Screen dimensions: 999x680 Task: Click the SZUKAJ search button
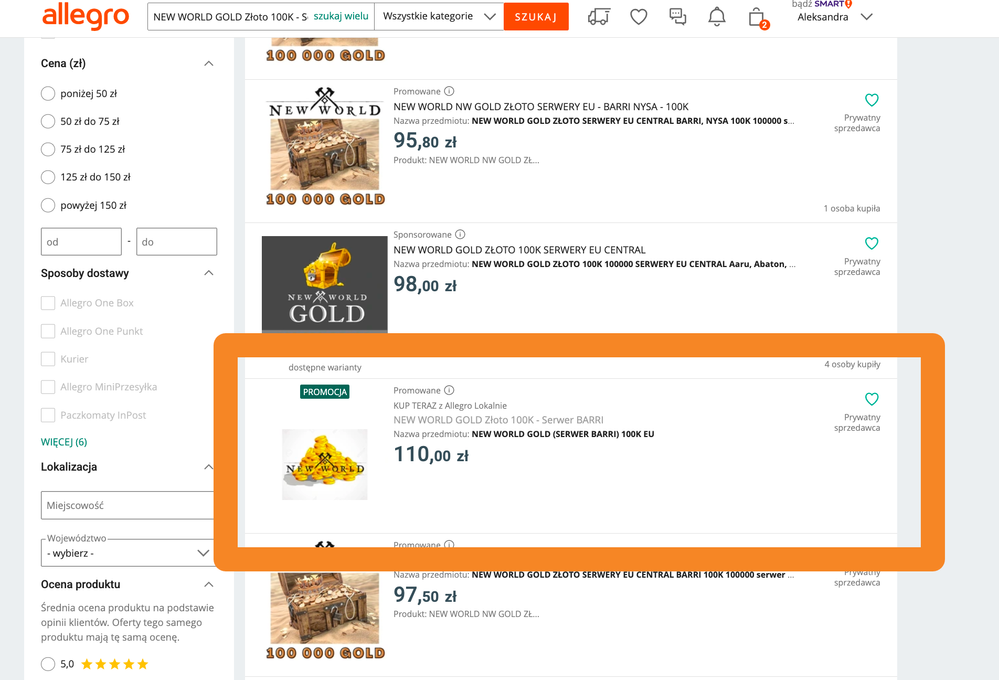pos(536,17)
